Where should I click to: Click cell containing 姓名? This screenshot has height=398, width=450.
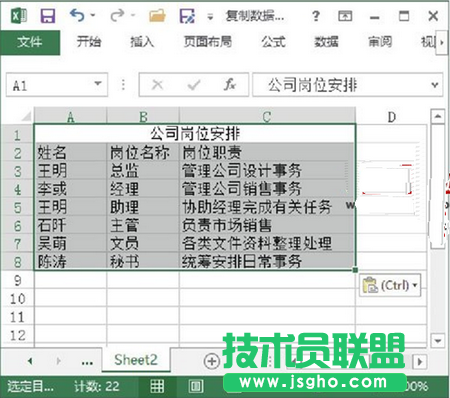click(70, 153)
